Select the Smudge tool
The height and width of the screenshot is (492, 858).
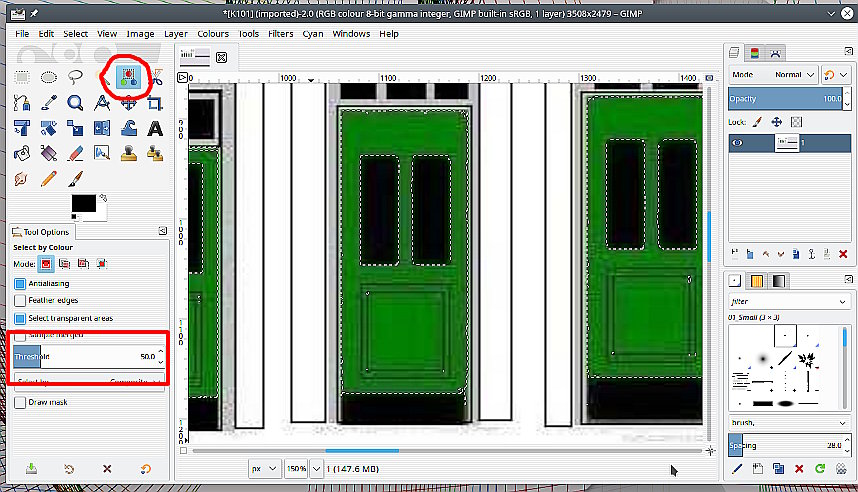[22, 179]
